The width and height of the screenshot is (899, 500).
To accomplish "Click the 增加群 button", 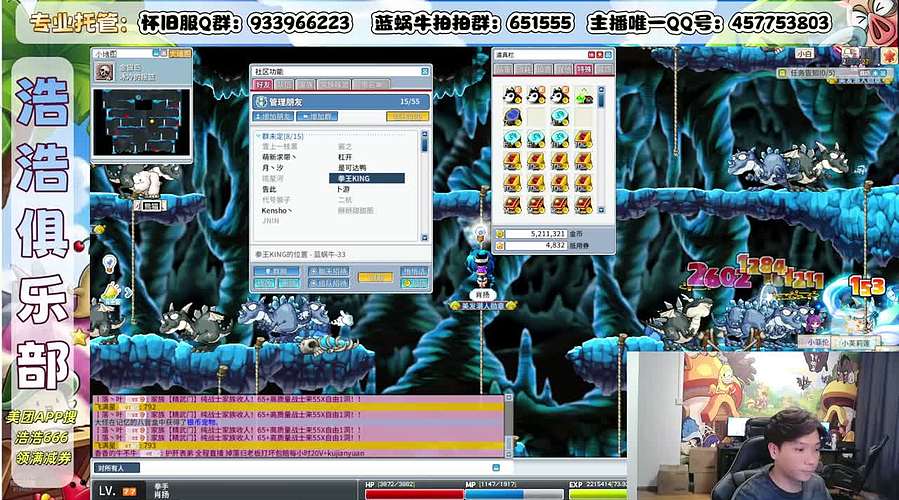I will pos(317,116).
